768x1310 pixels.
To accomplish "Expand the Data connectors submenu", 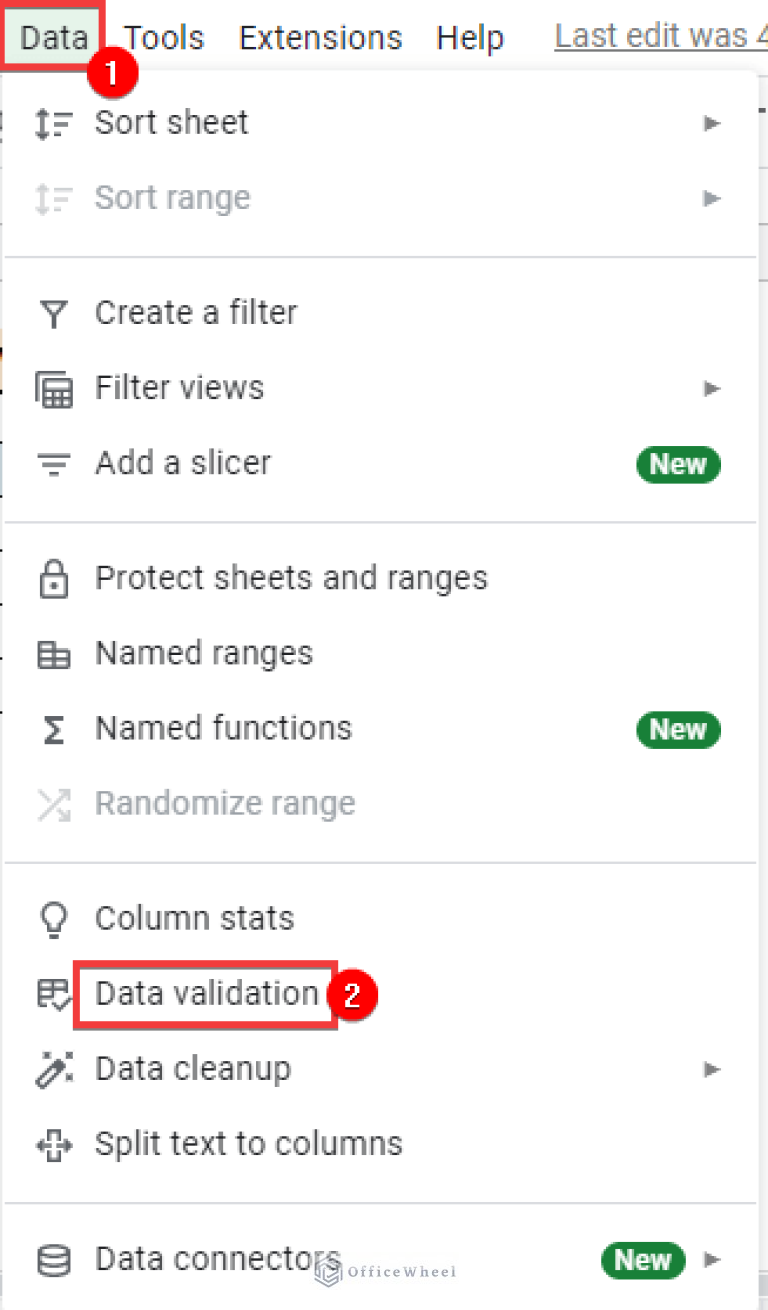I will click(712, 1260).
